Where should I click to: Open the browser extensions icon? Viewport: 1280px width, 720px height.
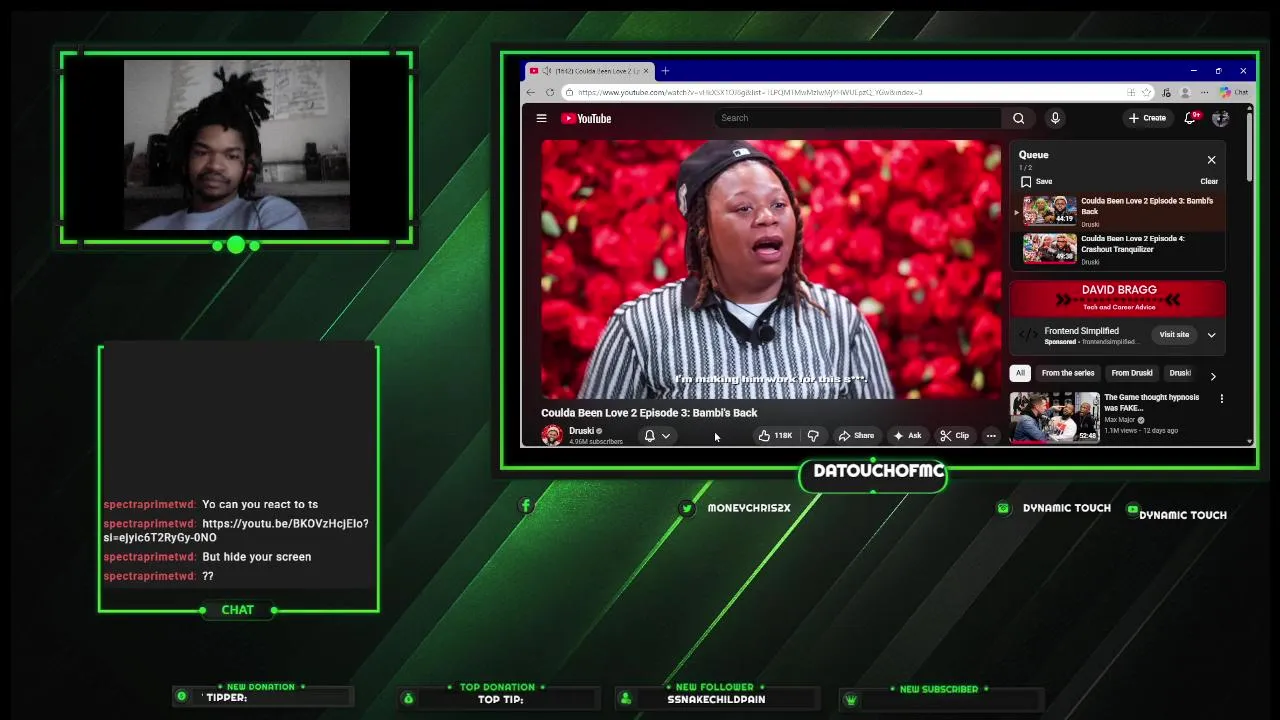coord(1166,92)
